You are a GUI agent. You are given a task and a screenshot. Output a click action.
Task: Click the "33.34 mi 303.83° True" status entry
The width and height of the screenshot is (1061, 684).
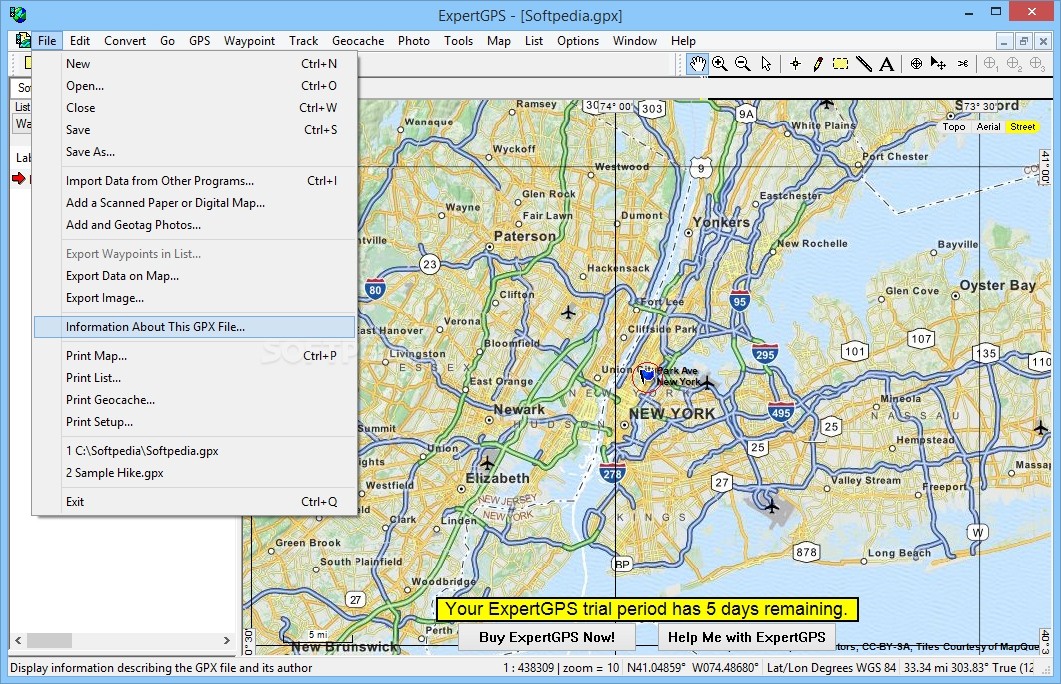pos(968,668)
